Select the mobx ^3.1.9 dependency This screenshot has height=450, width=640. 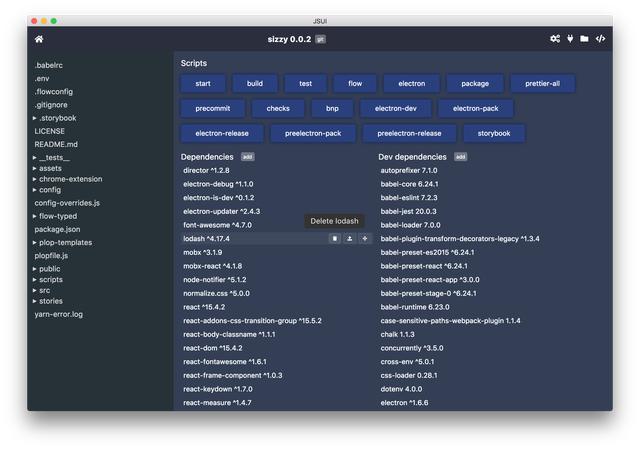(x=202, y=252)
